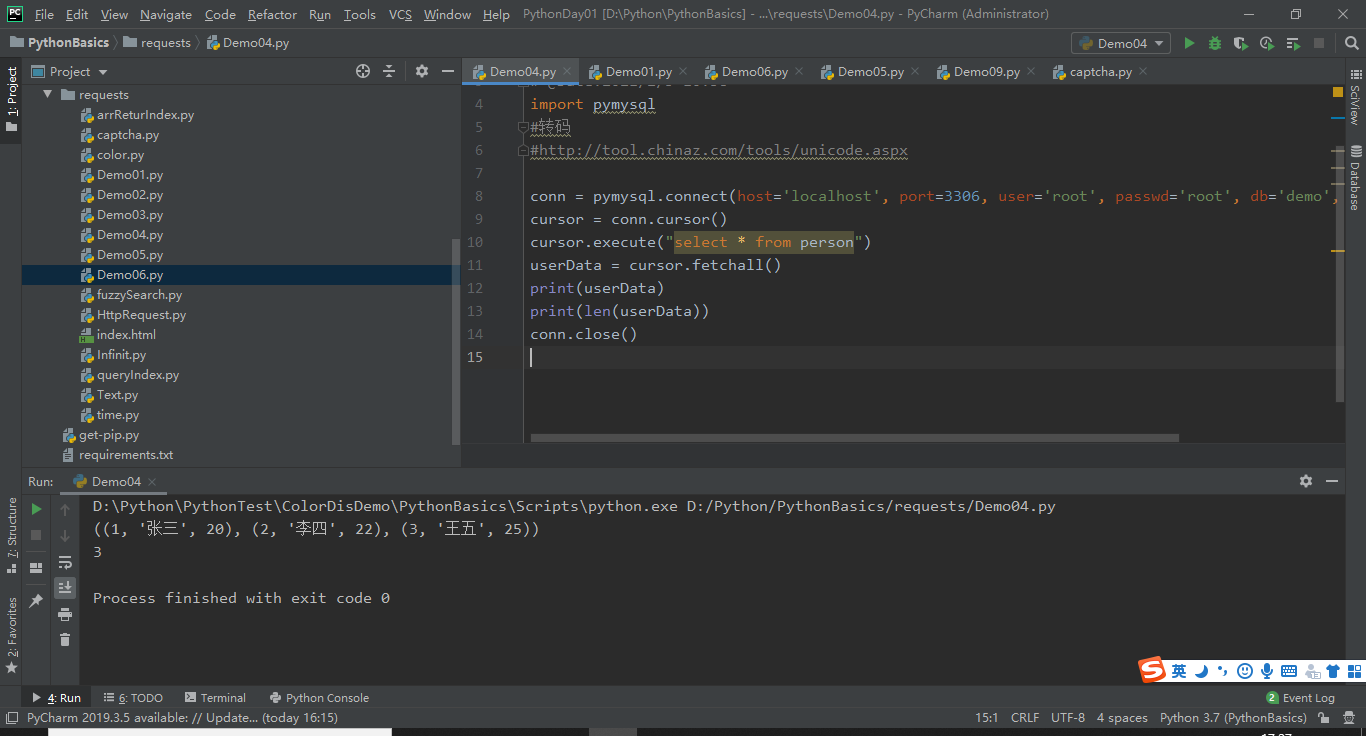Open the File menu
1366x736 pixels.
44,14
